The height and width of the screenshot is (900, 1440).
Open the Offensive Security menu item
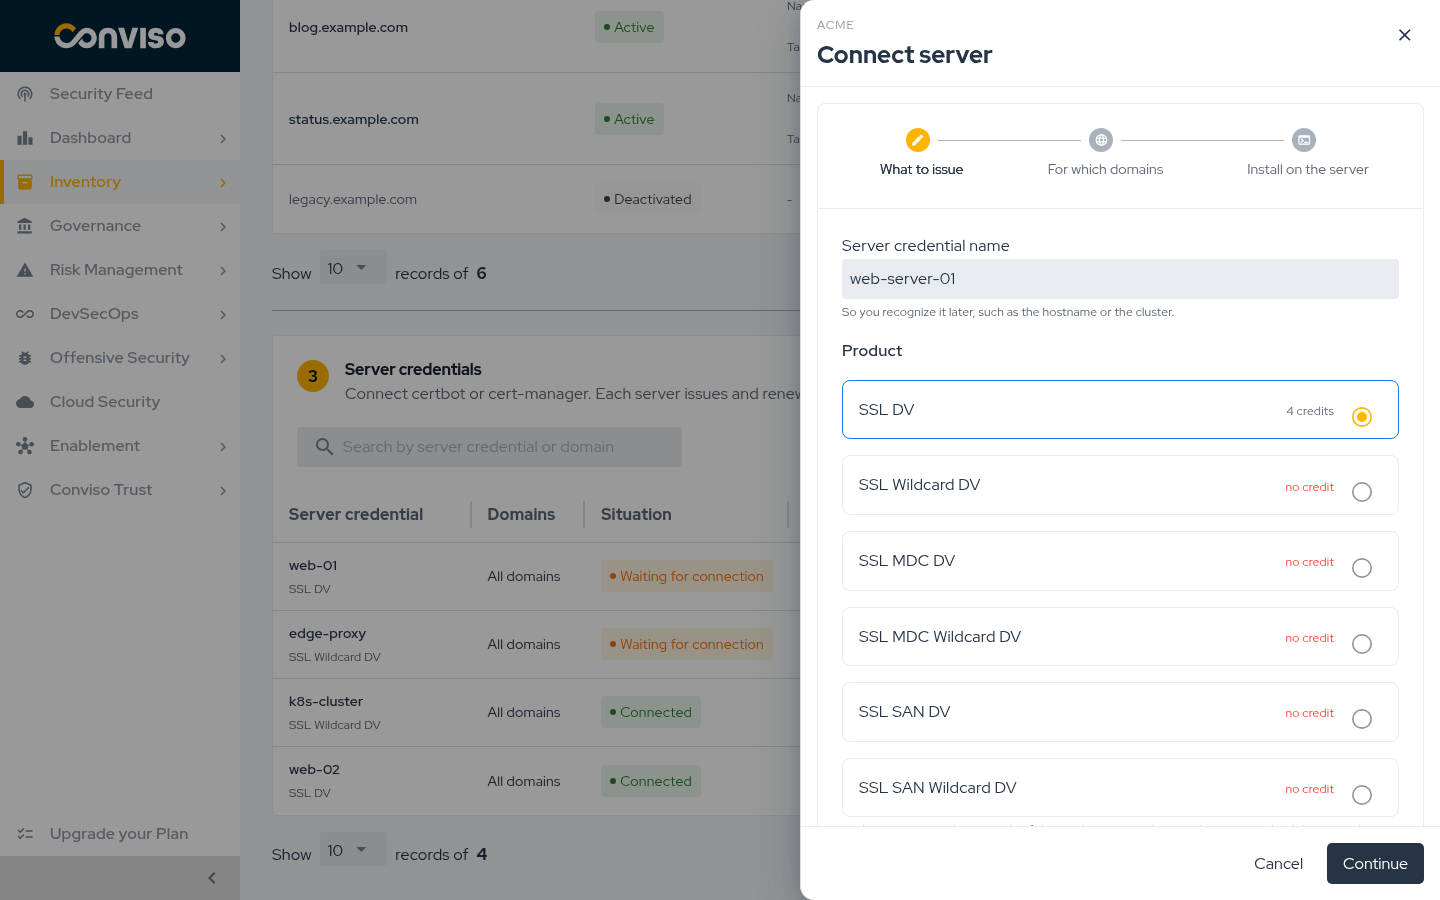point(120,358)
